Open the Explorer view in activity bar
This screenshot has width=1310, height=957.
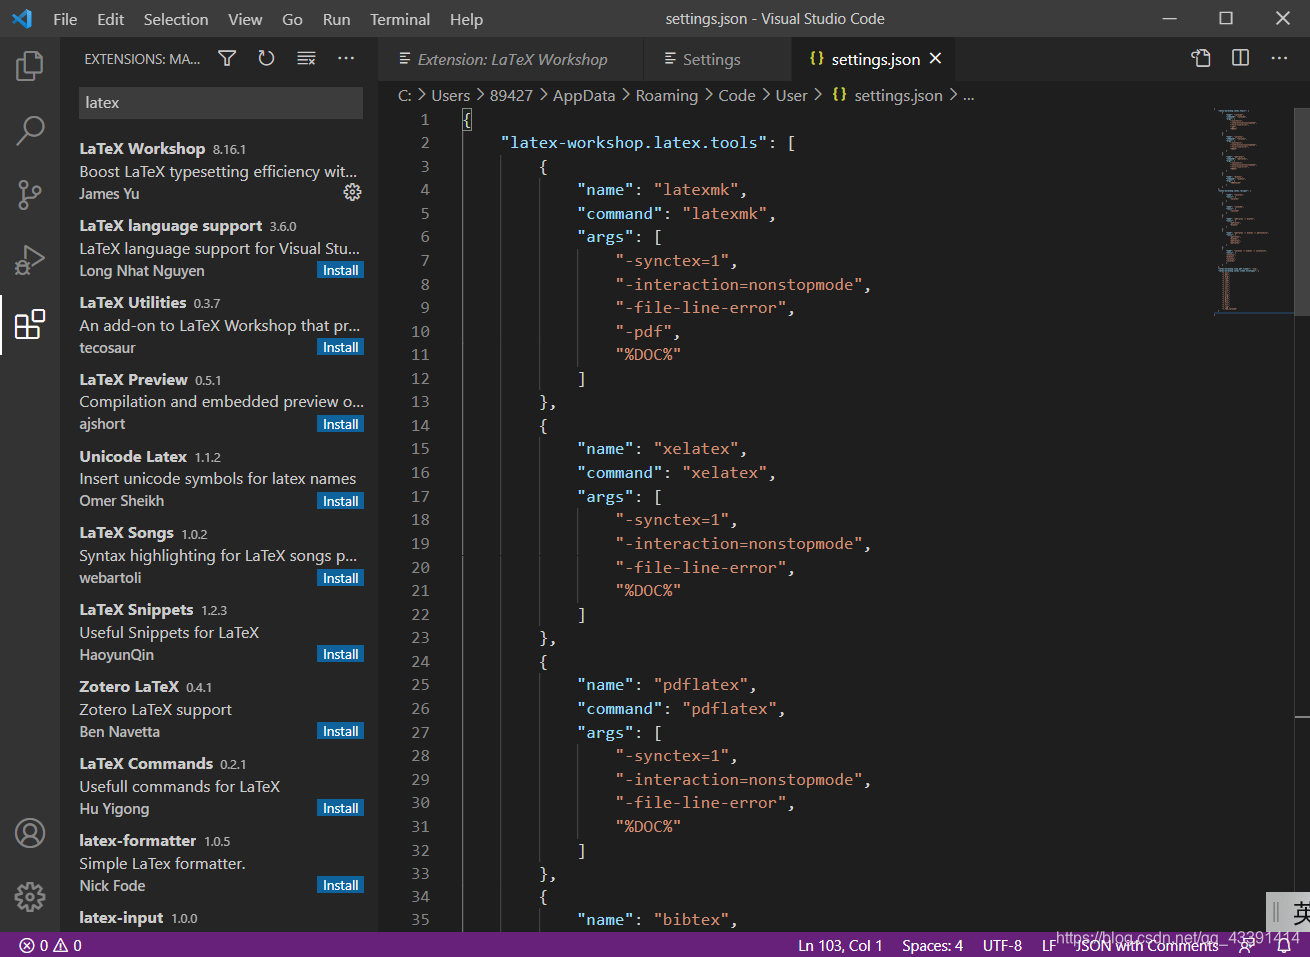coord(30,66)
